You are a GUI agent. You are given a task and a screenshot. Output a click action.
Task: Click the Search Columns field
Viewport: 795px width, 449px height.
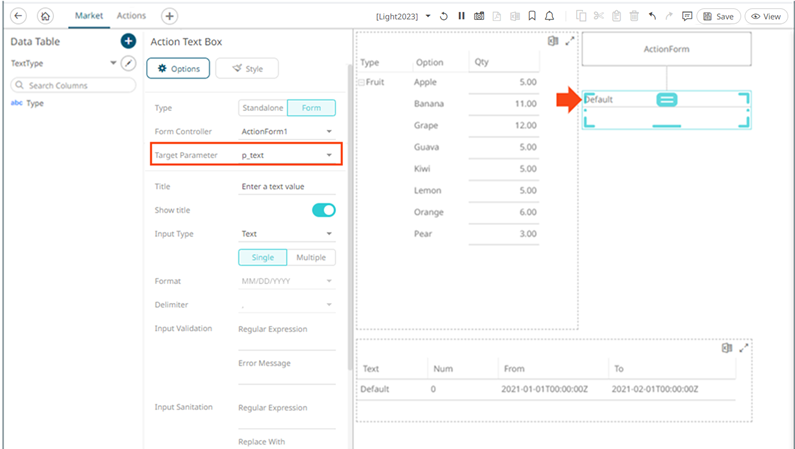click(x=72, y=86)
